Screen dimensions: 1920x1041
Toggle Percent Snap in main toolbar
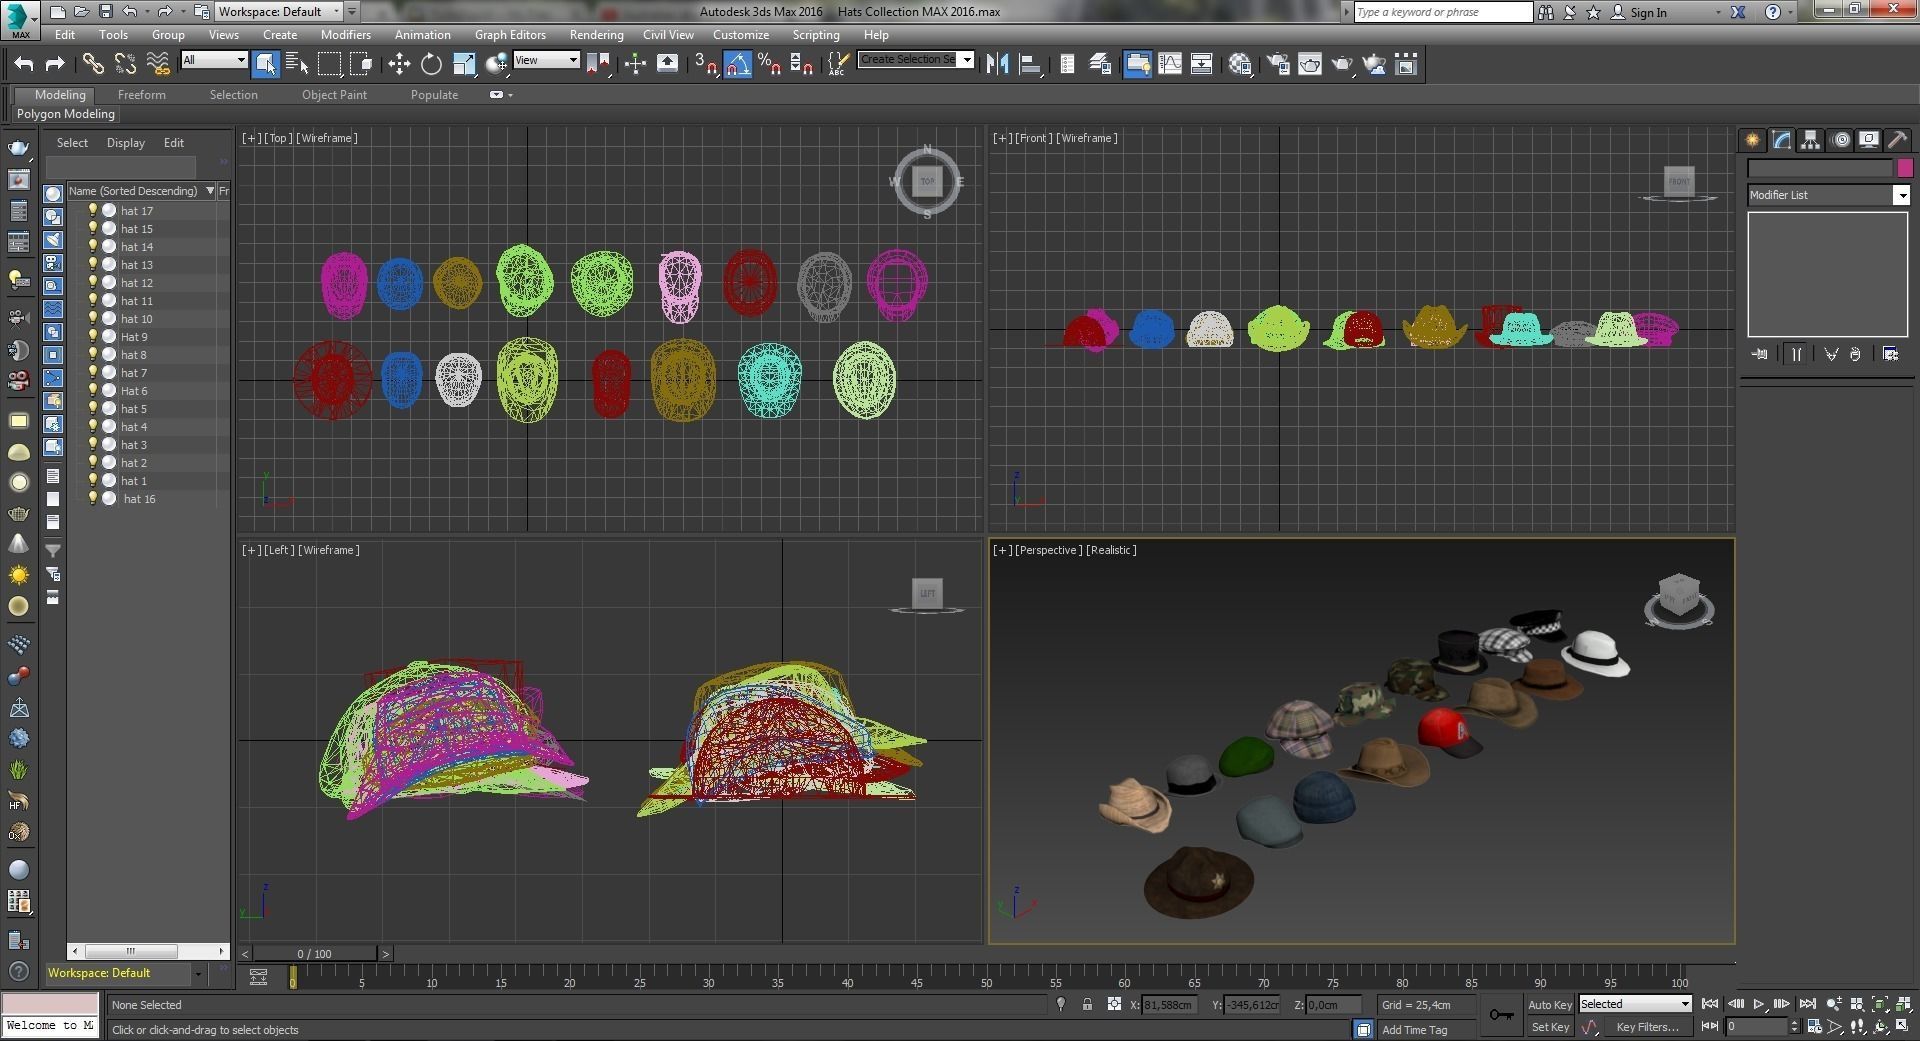[x=769, y=64]
